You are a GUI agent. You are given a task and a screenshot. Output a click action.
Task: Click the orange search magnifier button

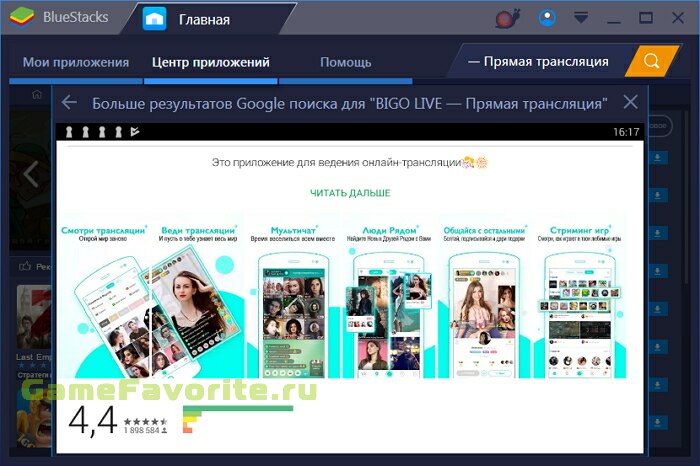[x=651, y=61]
